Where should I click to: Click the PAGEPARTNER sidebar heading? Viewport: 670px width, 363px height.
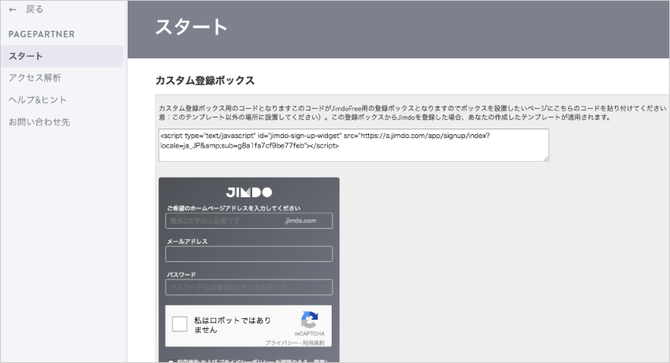(41, 34)
